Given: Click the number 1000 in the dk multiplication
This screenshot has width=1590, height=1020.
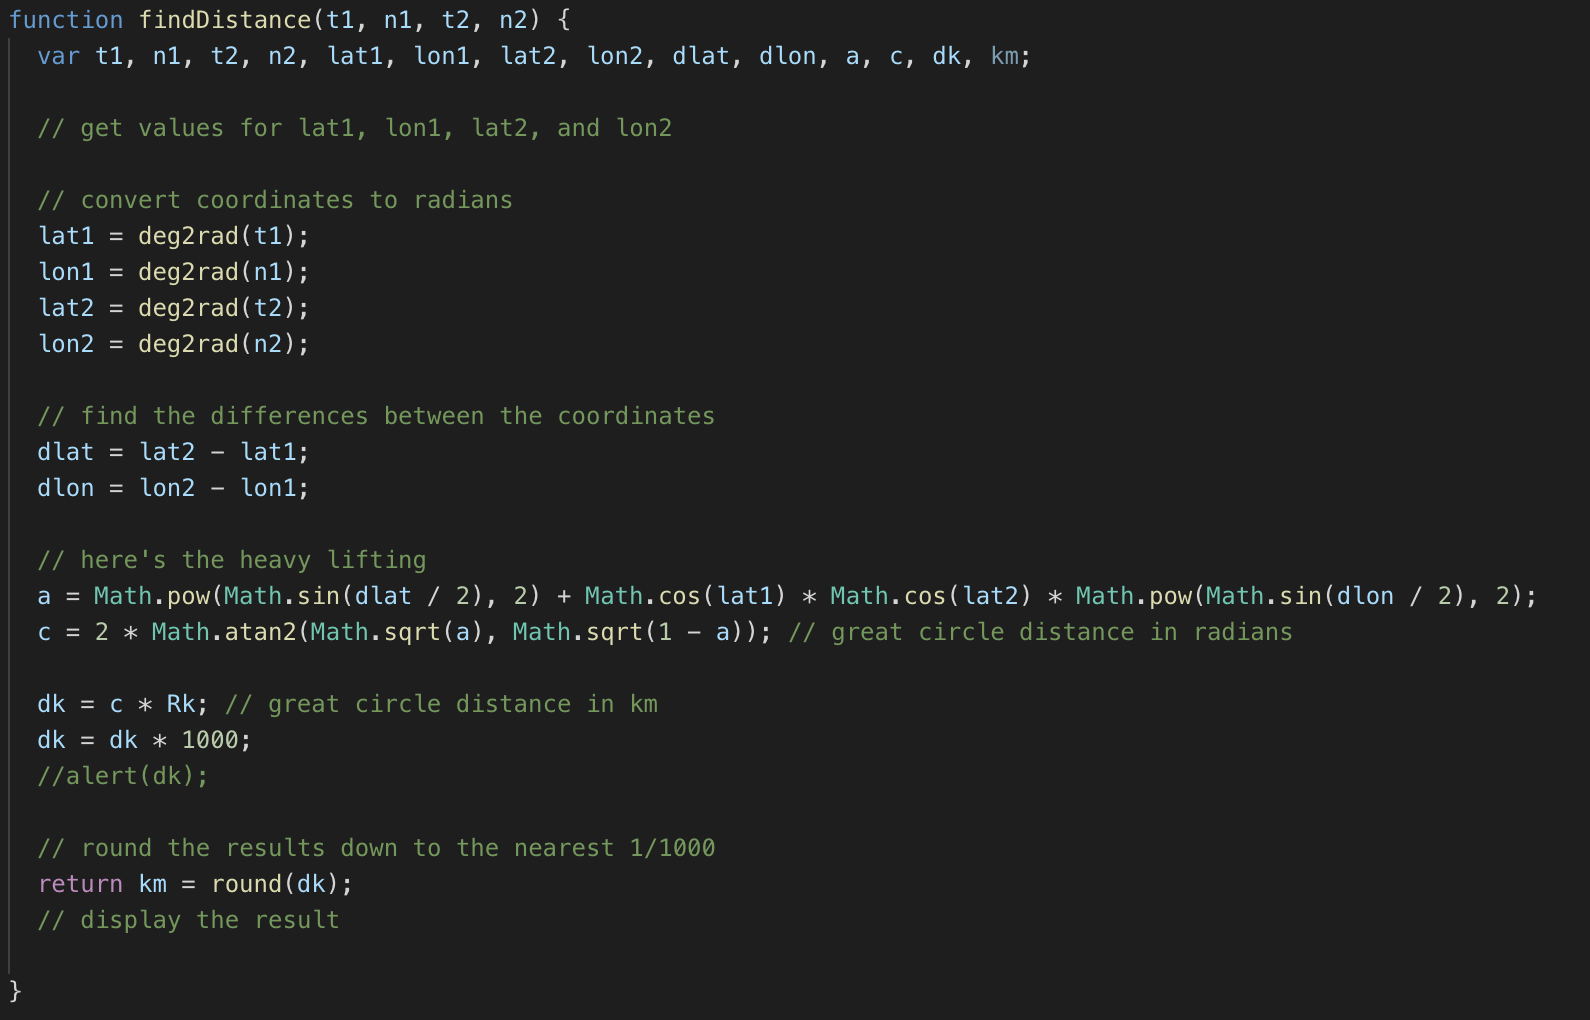Looking at the screenshot, I should click(x=210, y=740).
